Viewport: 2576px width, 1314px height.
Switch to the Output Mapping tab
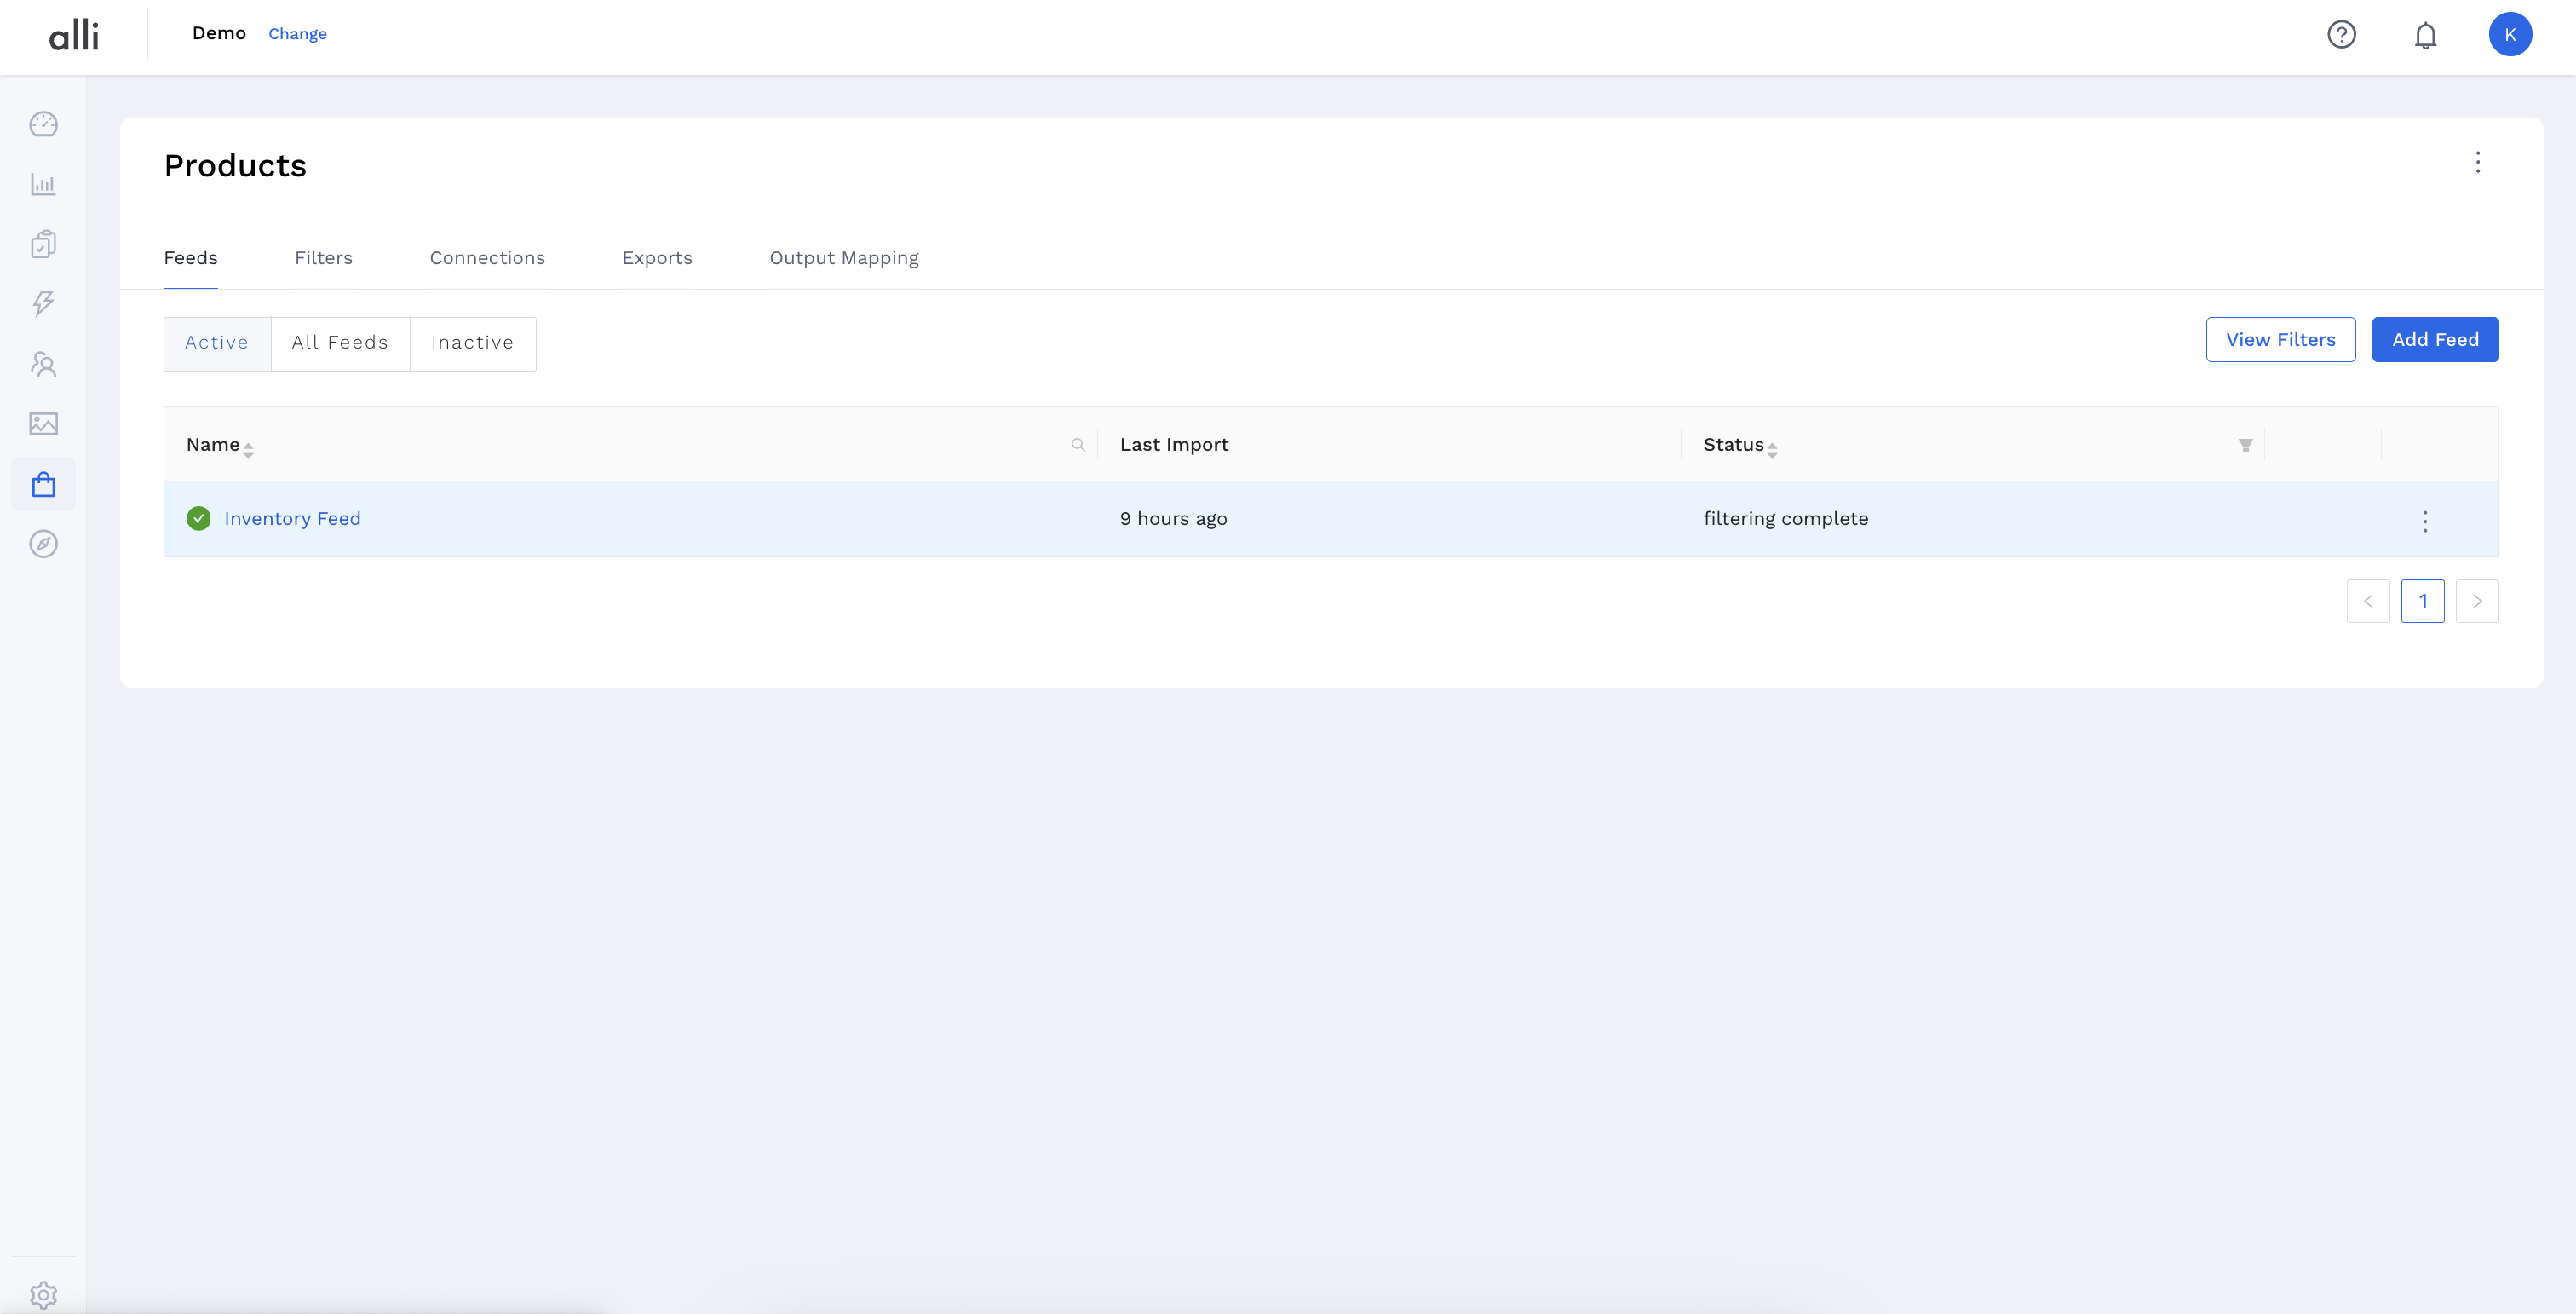point(843,258)
